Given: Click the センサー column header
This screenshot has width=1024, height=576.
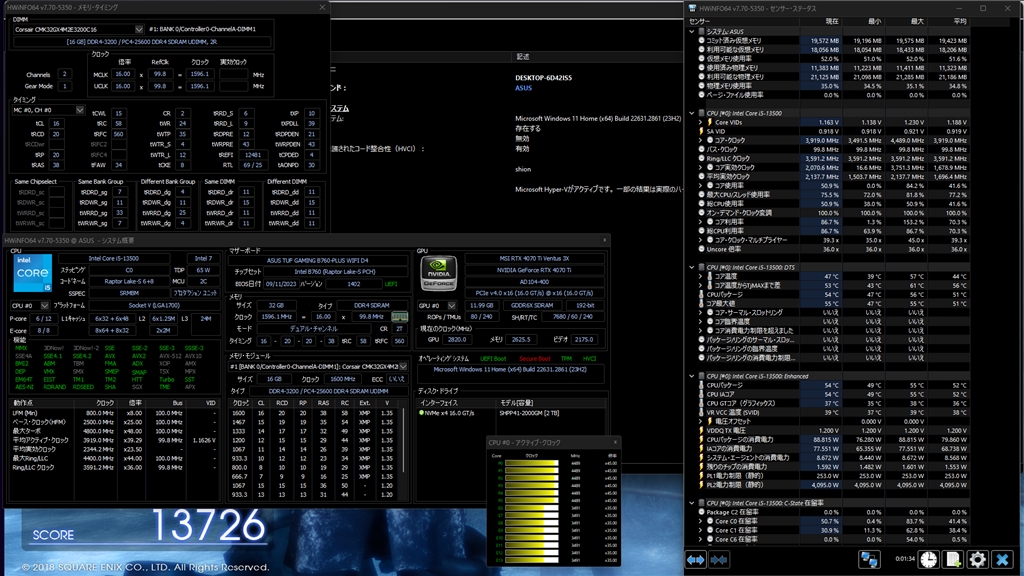Looking at the screenshot, I should click(x=743, y=22).
